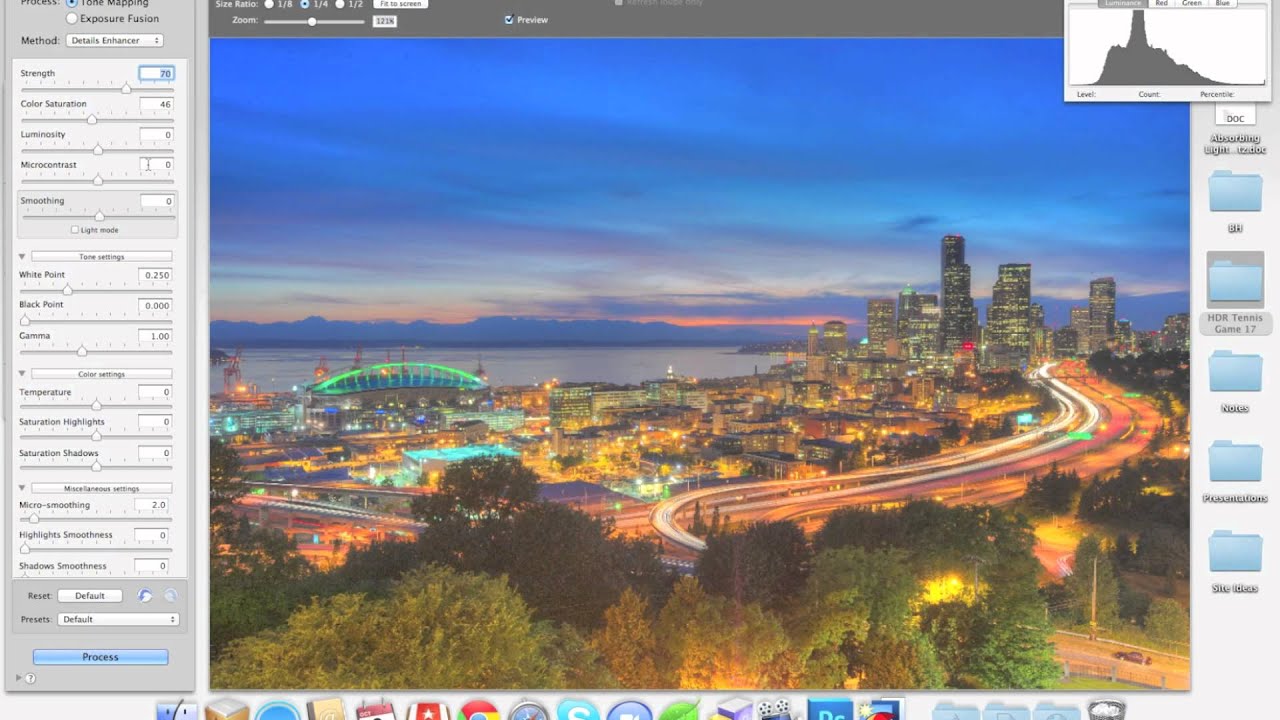Collapse the Color settings section triangle
This screenshot has width=1280, height=720.
[22, 374]
